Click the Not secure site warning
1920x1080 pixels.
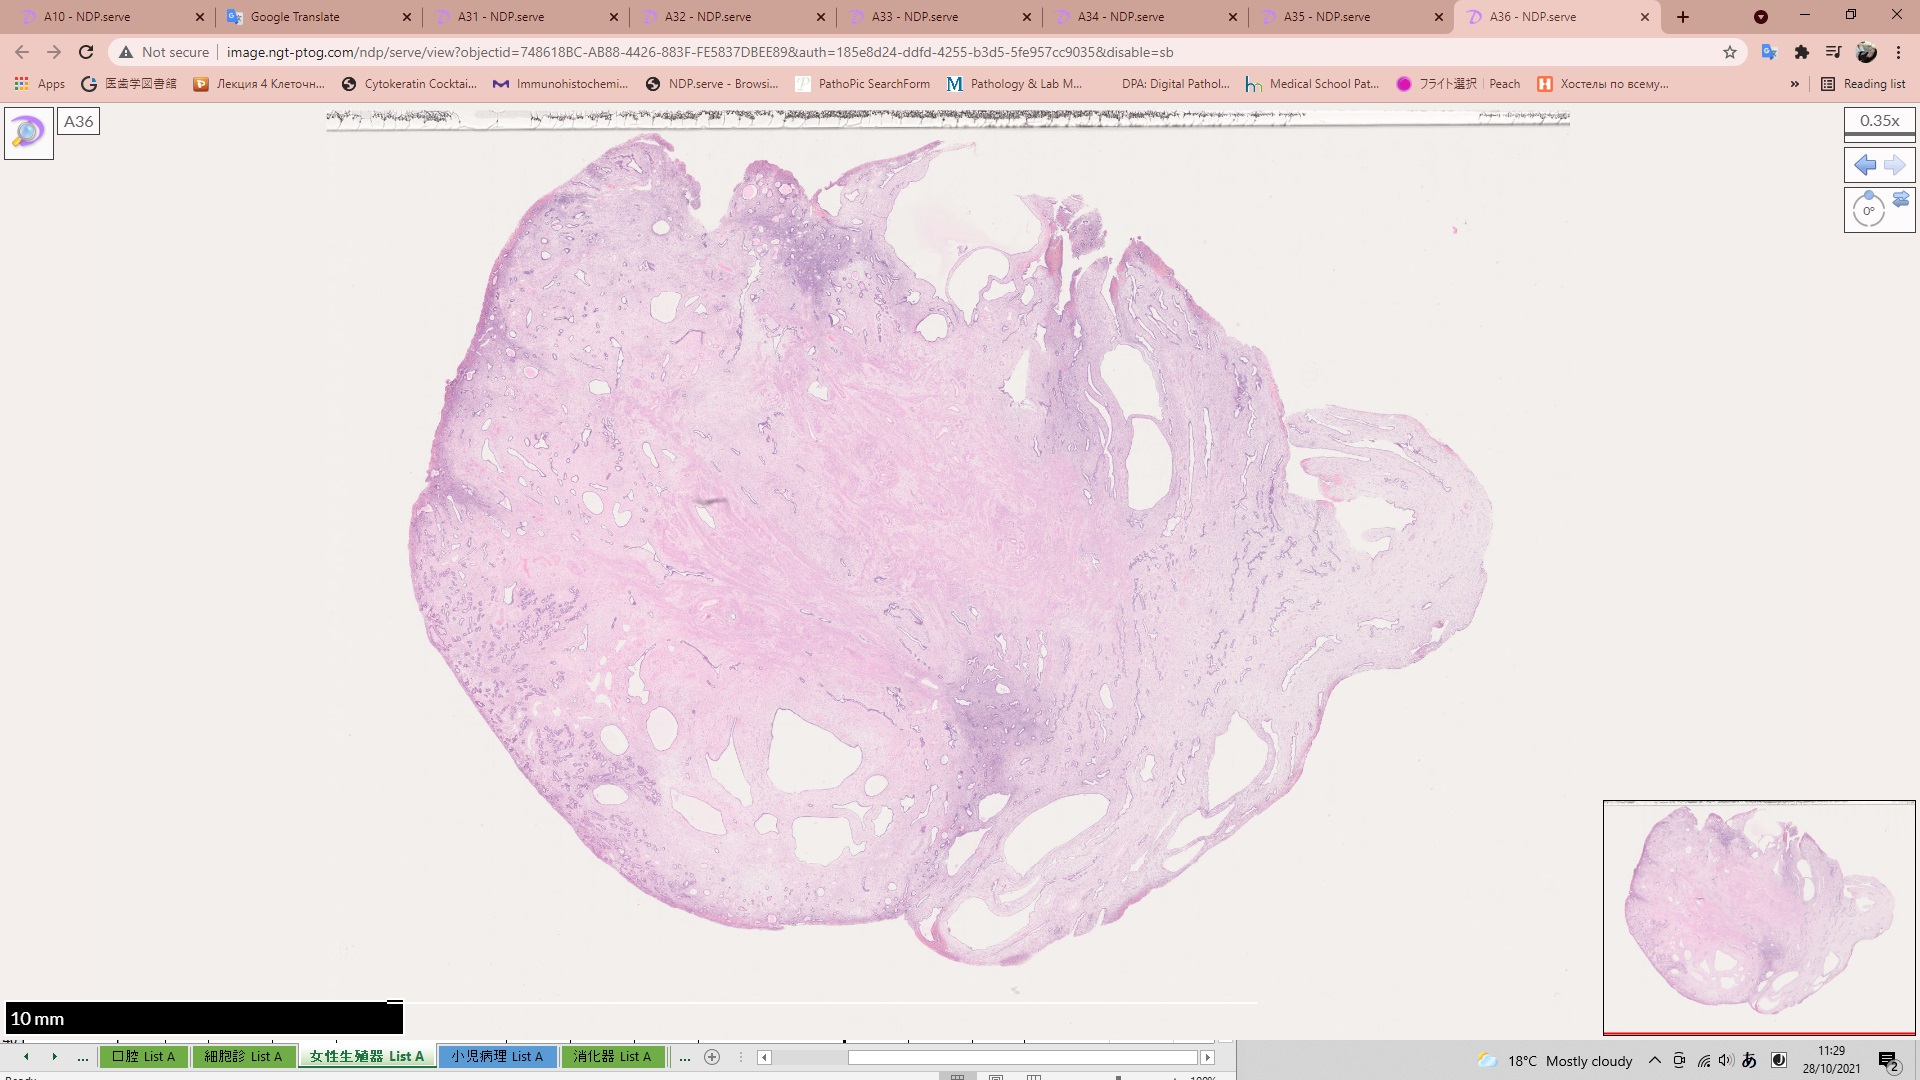tap(164, 52)
